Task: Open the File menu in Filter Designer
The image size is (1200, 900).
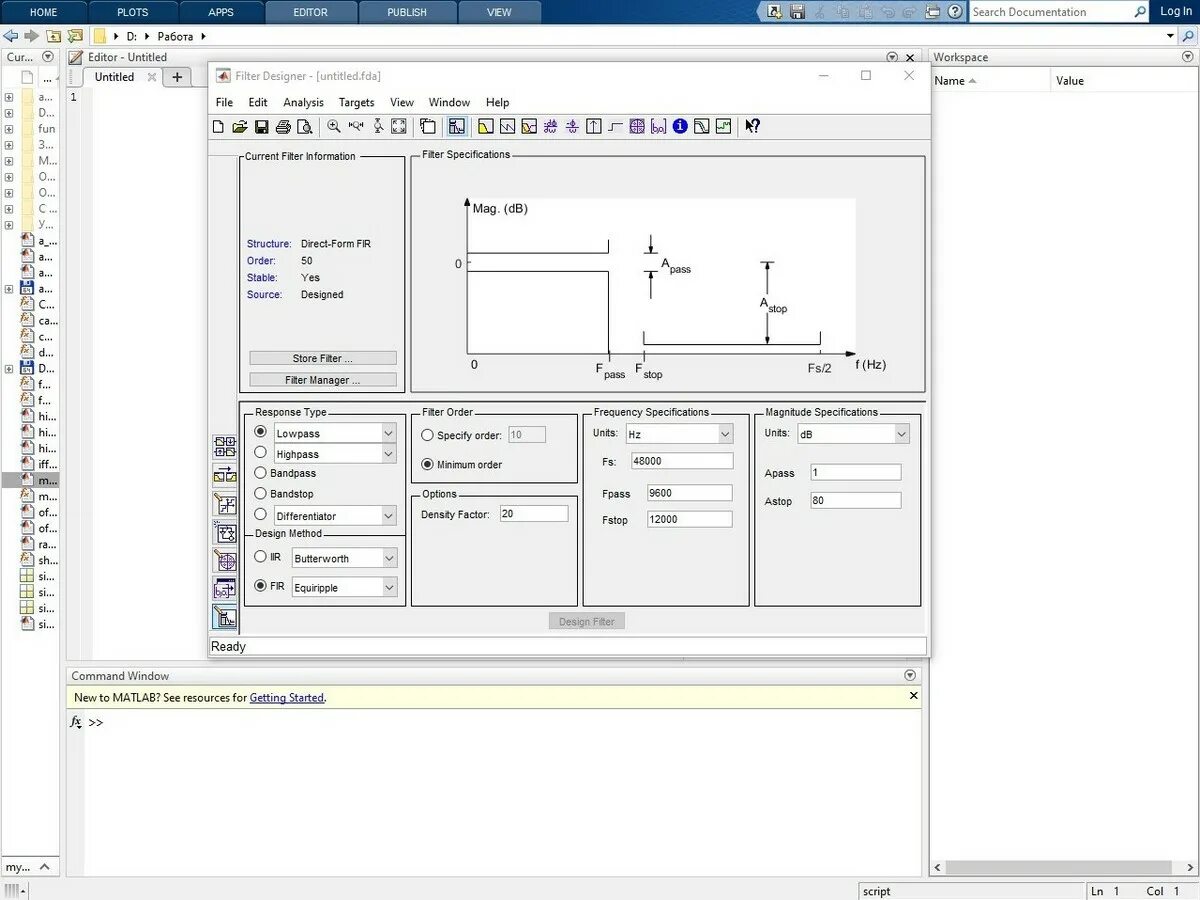Action: 224,102
